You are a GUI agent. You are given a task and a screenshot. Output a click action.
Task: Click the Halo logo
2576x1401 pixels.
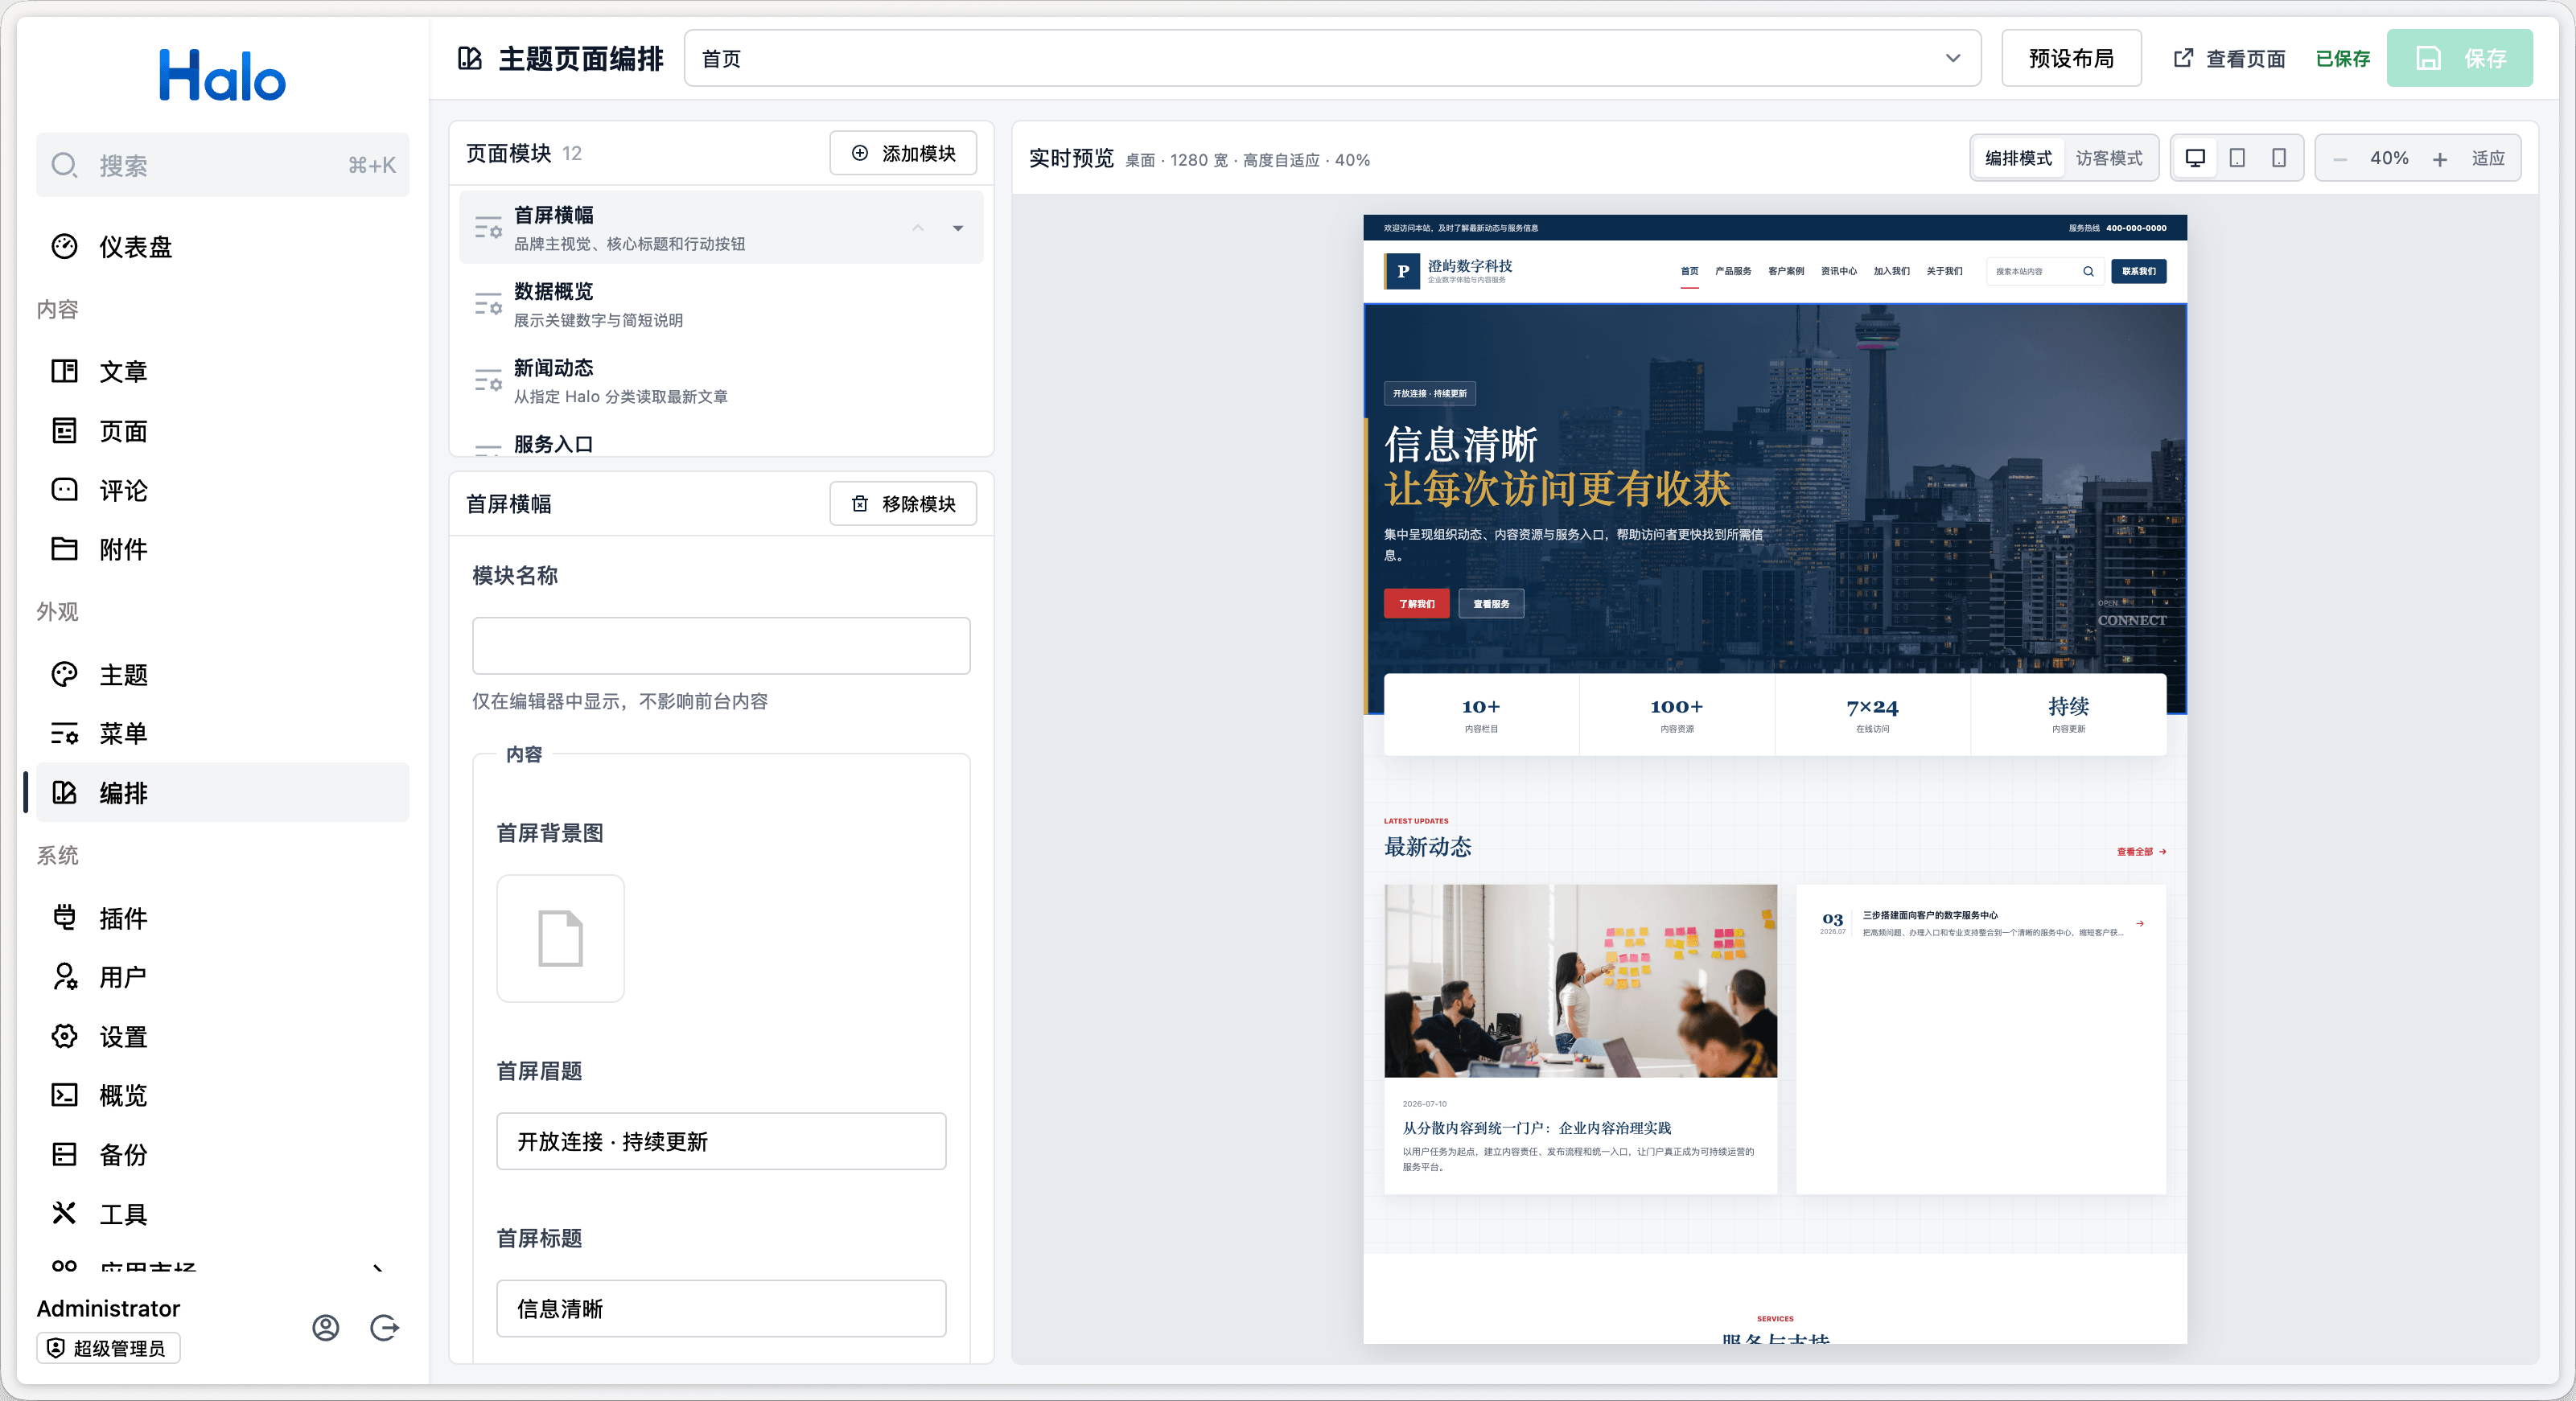(222, 75)
